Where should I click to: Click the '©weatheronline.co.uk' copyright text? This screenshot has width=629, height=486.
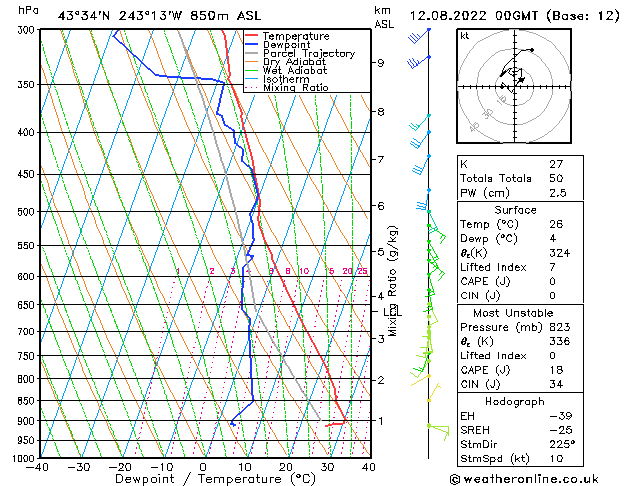(524, 479)
